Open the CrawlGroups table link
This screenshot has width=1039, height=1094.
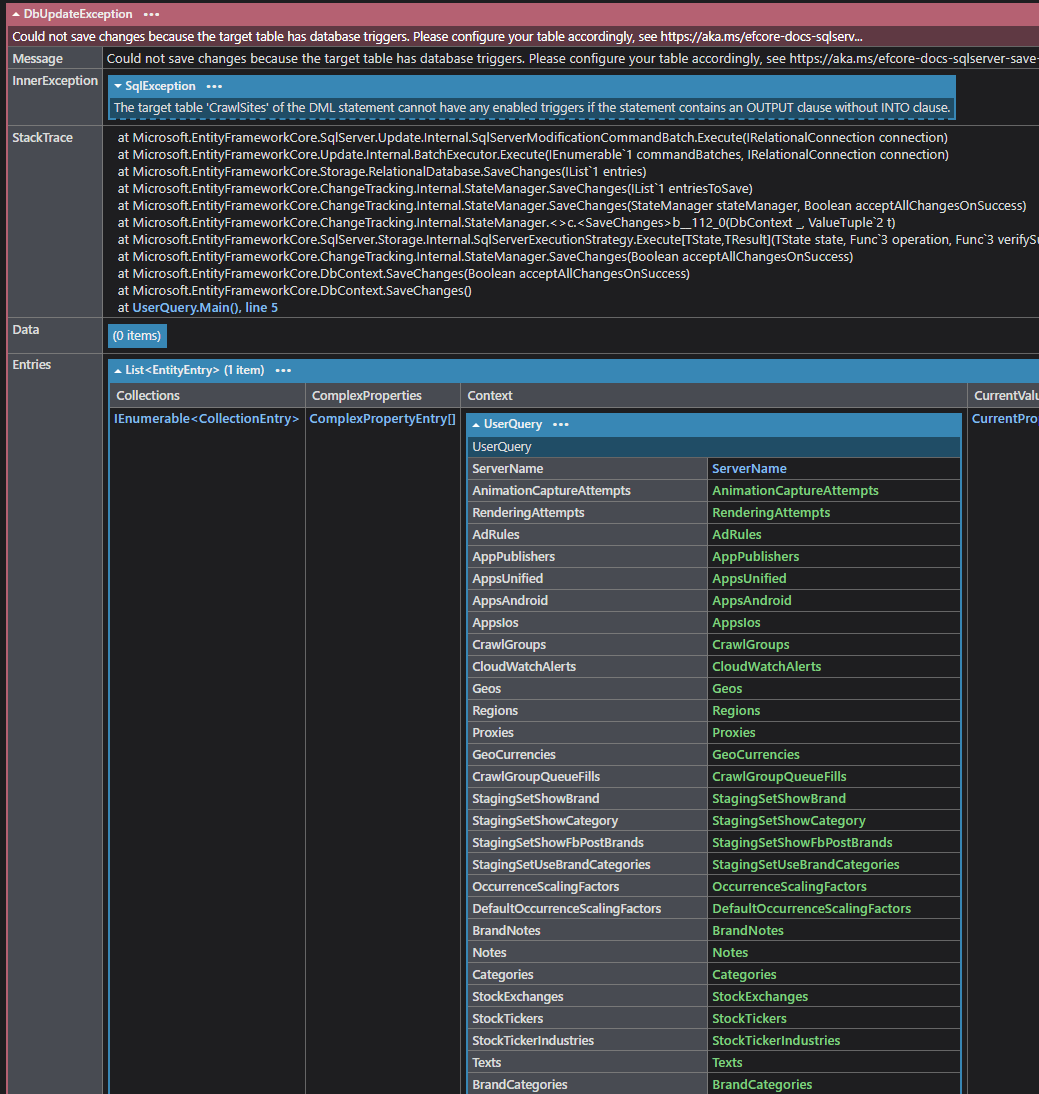point(750,644)
